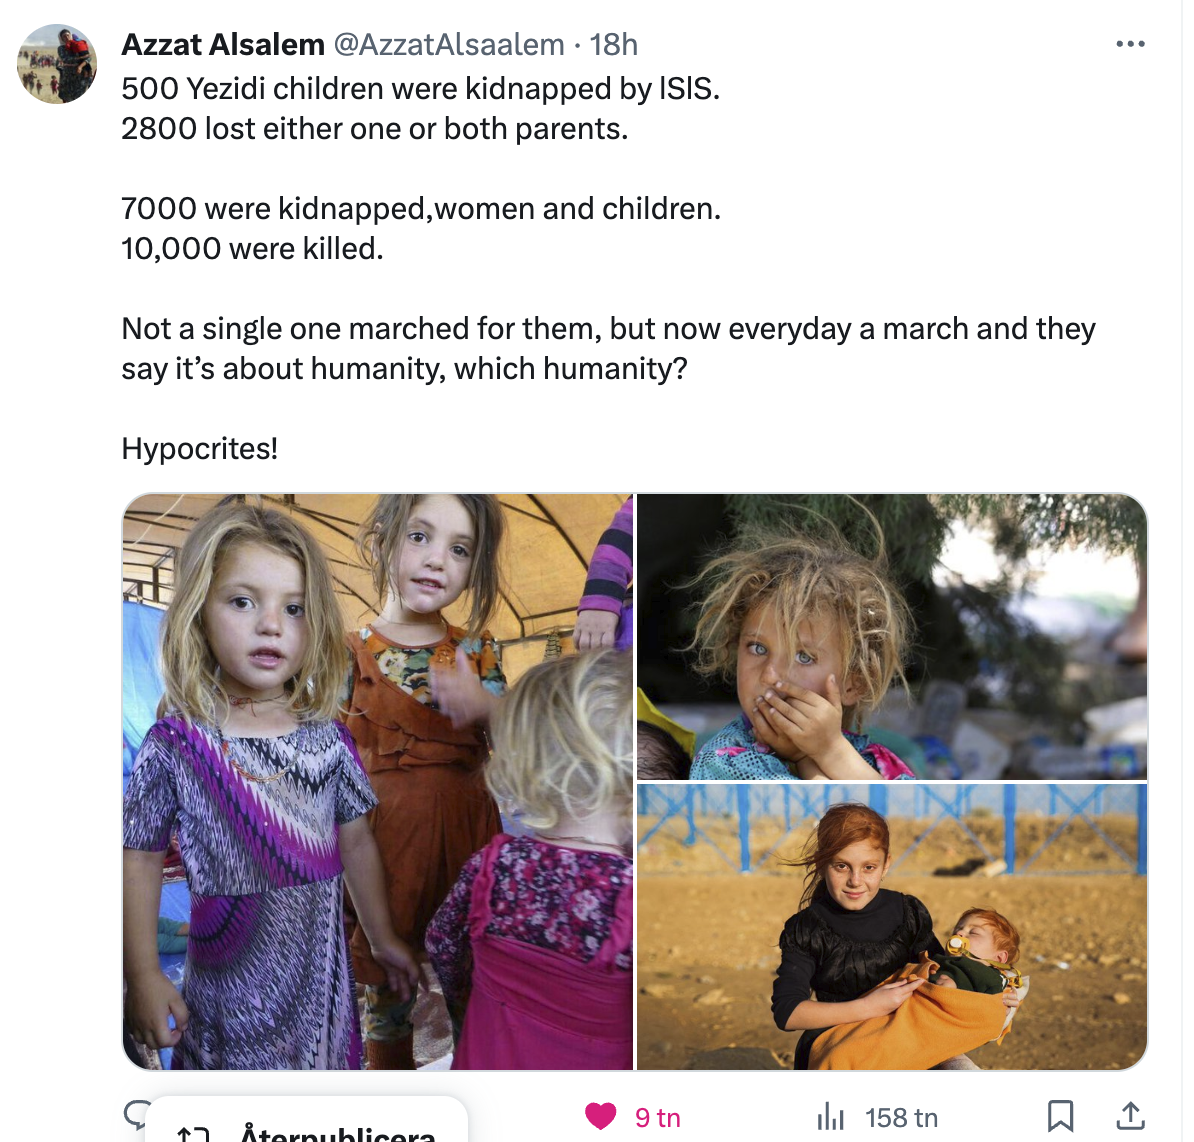Click the 18h timestamp
The image size is (1194, 1142).
click(613, 45)
